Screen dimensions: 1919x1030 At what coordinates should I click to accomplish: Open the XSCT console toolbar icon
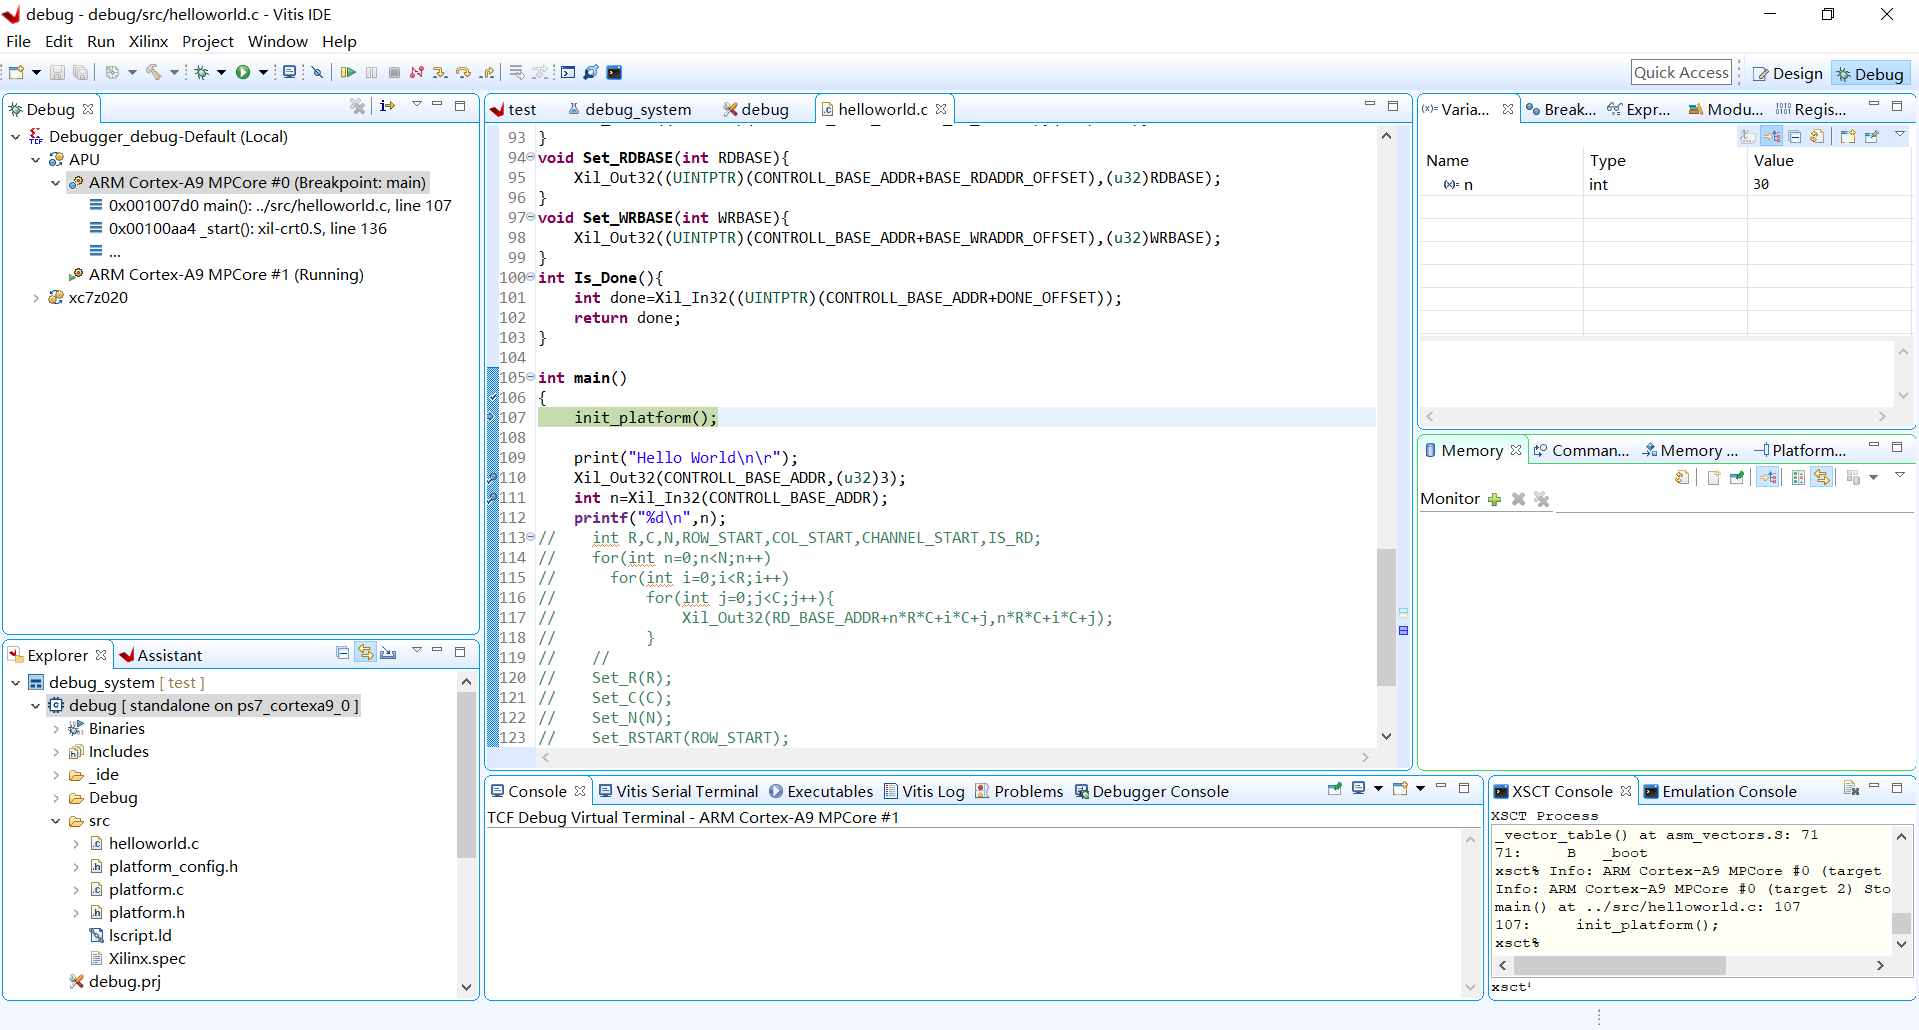pos(568,72)
